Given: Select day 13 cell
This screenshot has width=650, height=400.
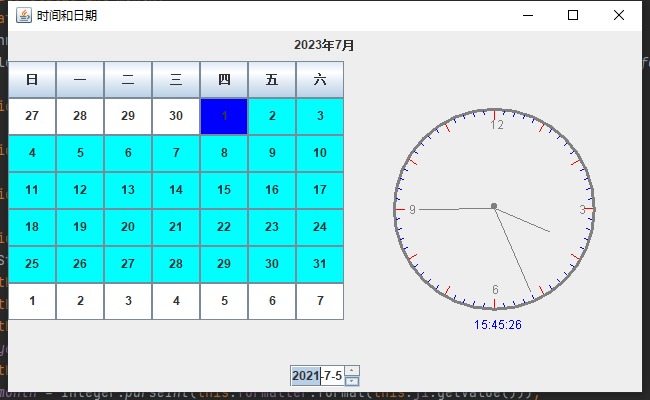Looking at the screenshot, I should click(128, 190).
